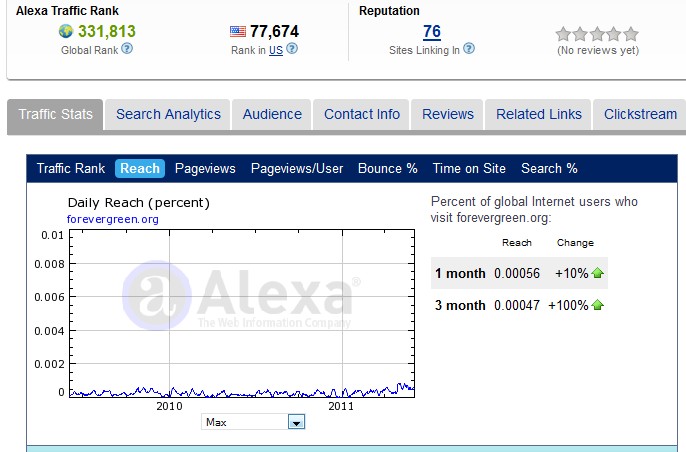Screen dimensions: 686x452
Task: Click the No reviews yet text
Action: click(598, 50)
